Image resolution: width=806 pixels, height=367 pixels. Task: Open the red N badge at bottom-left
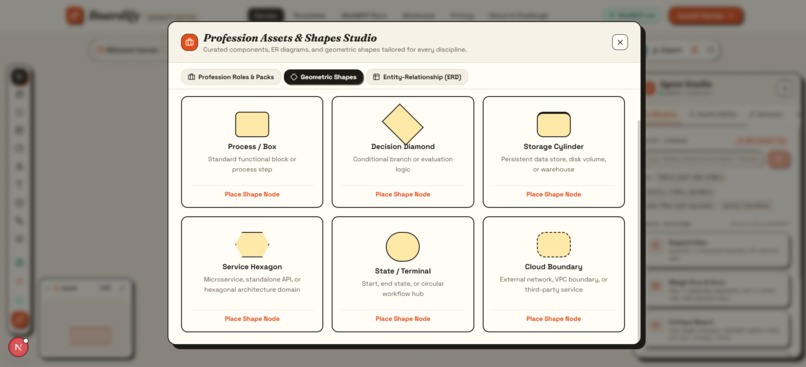(x=19, y=347)
